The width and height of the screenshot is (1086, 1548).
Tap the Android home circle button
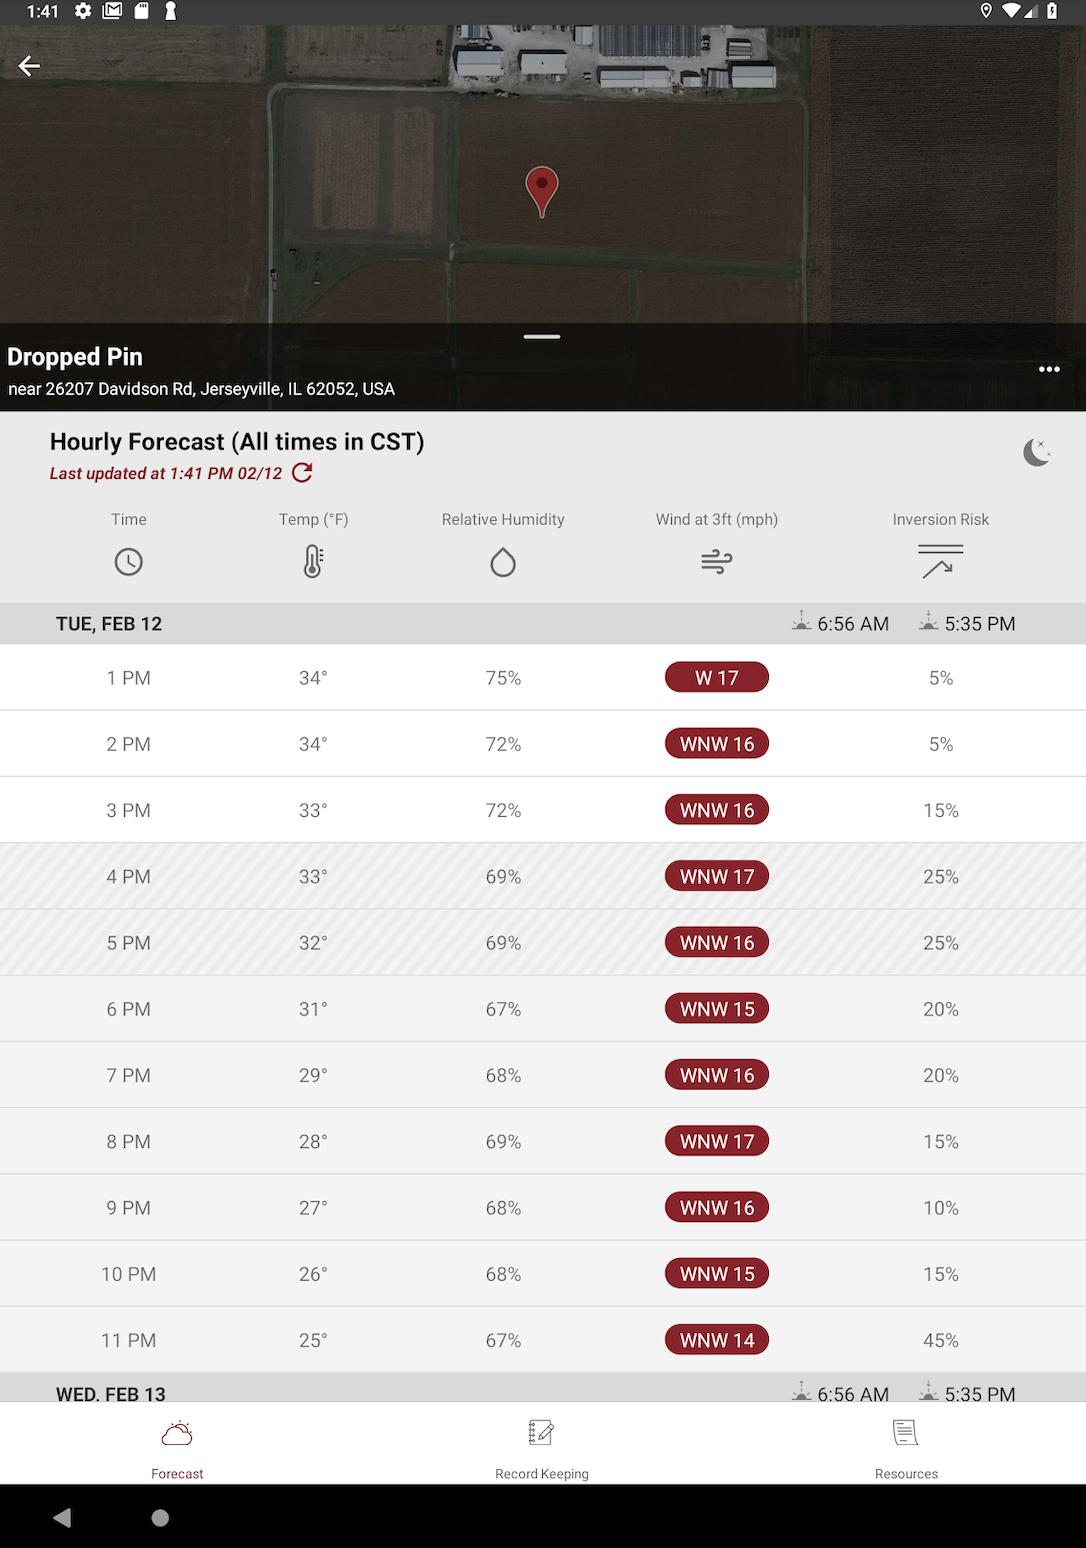tap(160, 1517)
